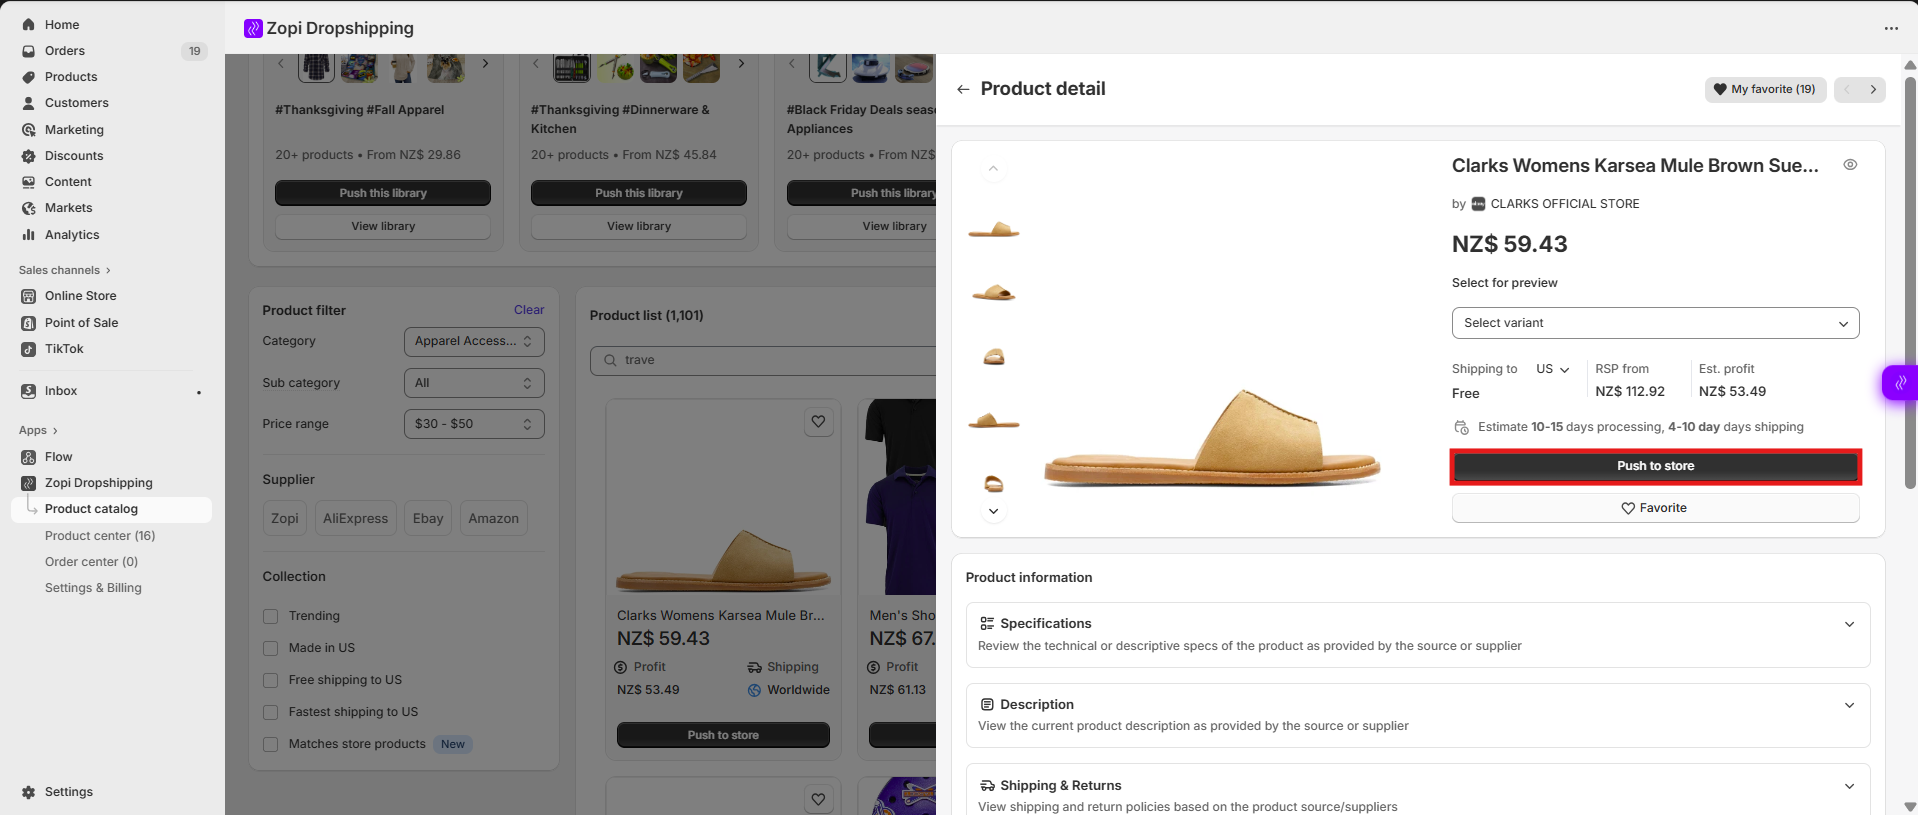Select the second sandal thumbnail image
This screenshot has width=1918, height=815.
pos(993,293)
